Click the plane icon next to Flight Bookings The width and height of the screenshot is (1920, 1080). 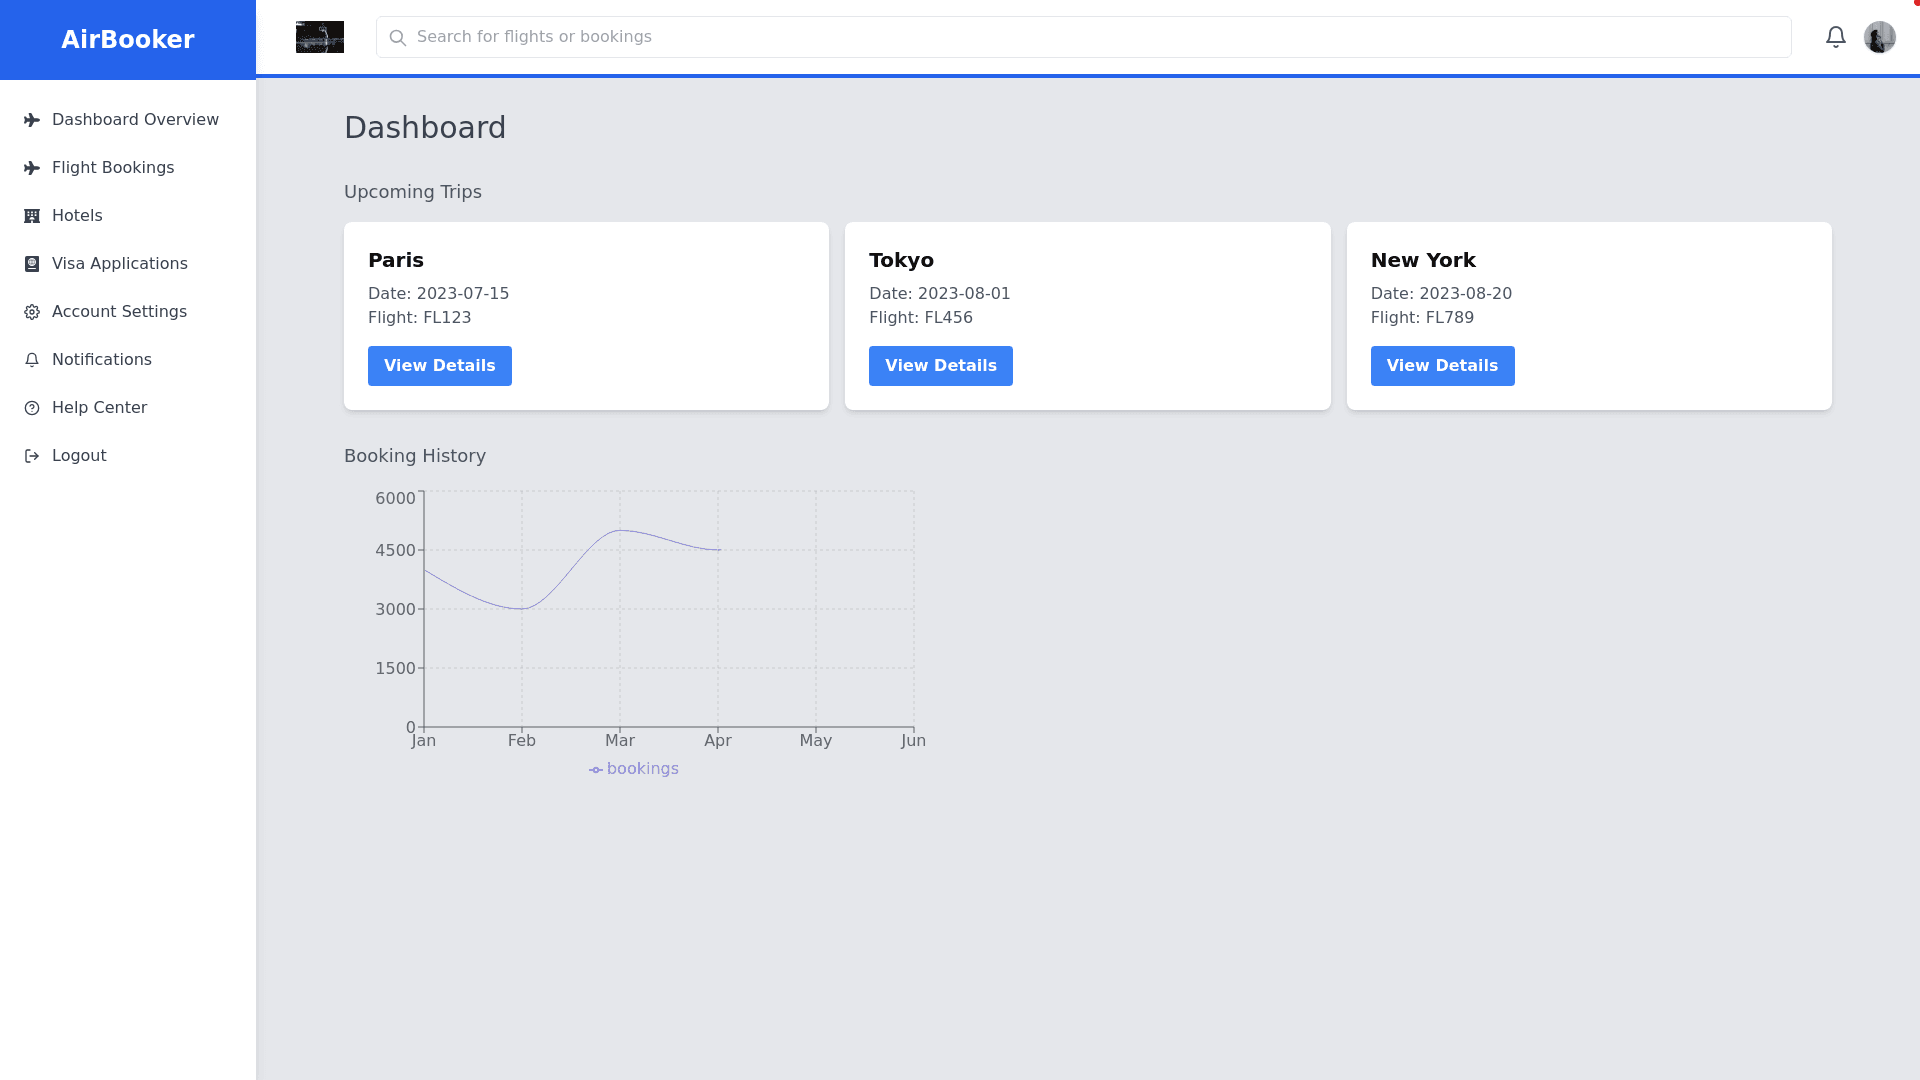32,168
